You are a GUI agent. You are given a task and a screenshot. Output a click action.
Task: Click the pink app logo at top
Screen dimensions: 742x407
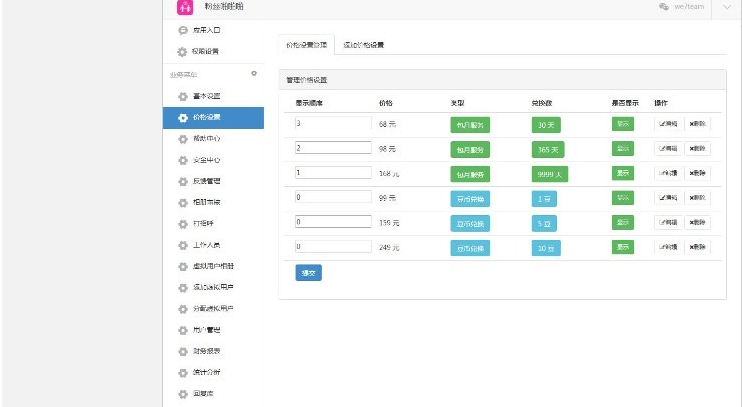pos(184,8)
